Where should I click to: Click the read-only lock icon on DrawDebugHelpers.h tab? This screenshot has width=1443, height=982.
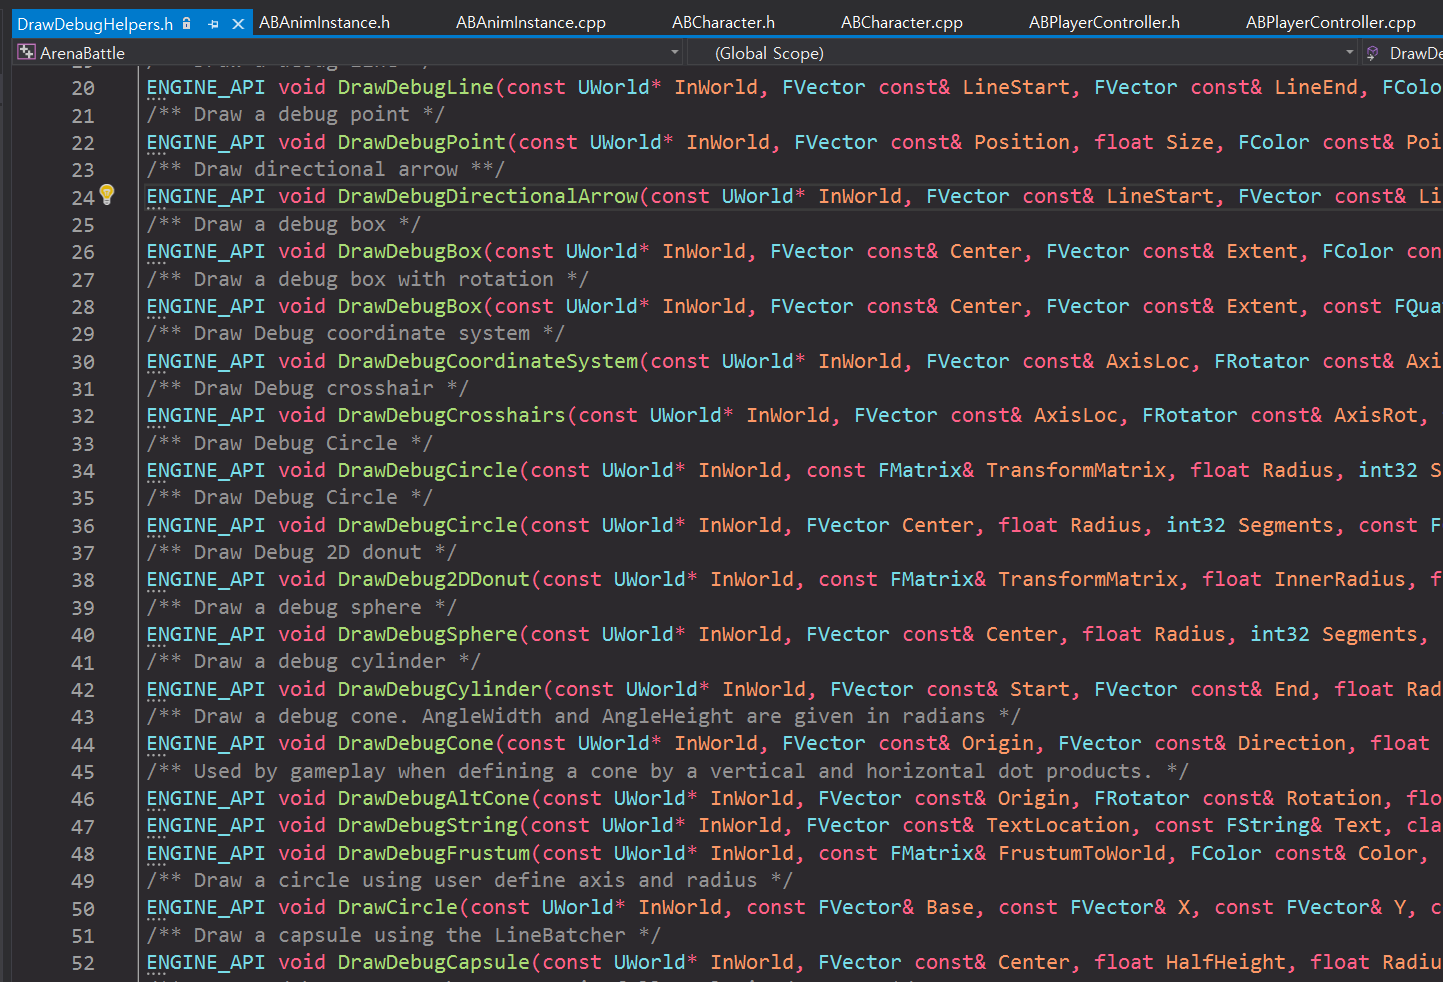pyautogui.click(x=187, y=23)
